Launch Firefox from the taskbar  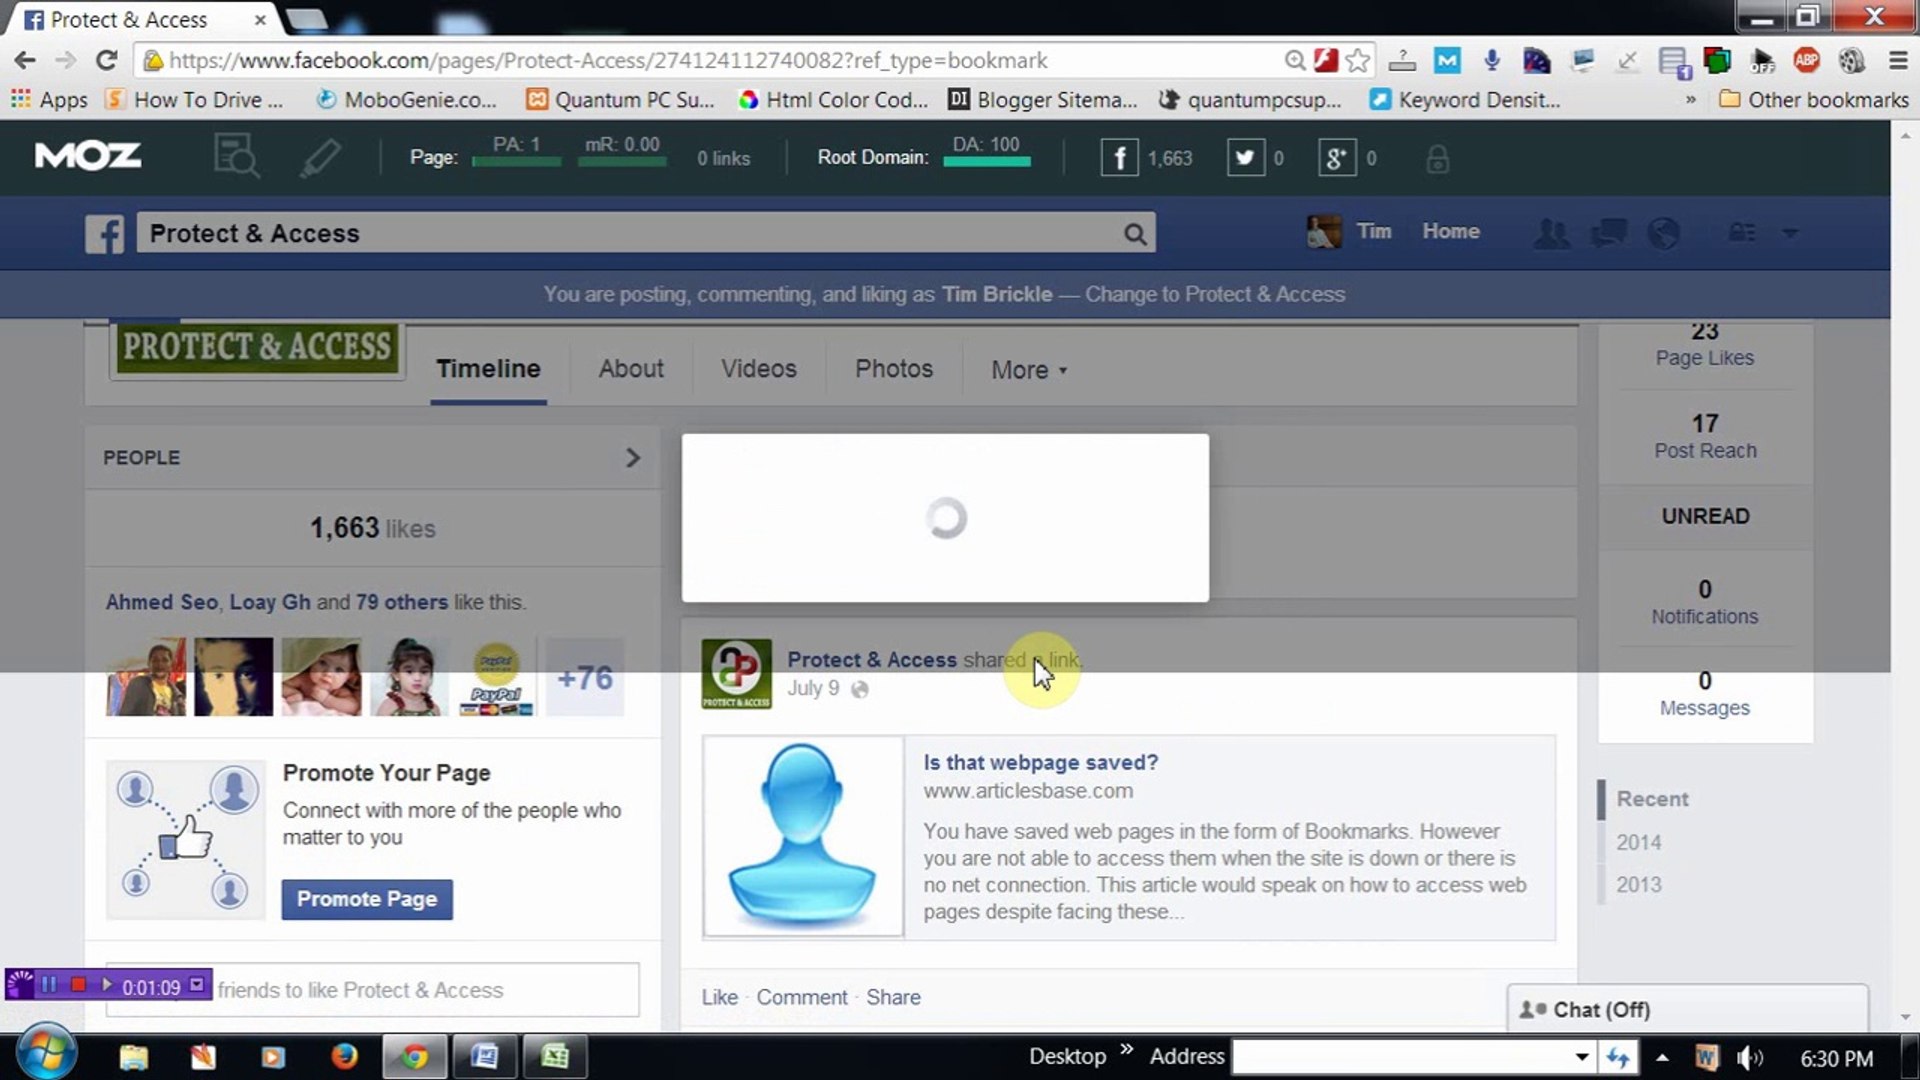click(345, 1056)
